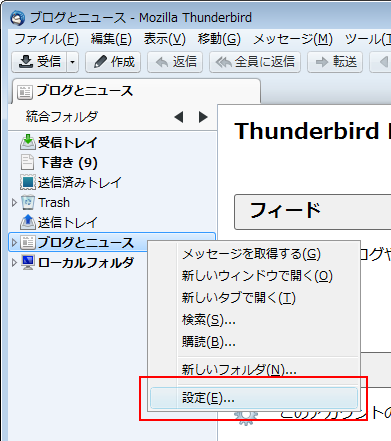The width and height of the screenshot is (391, 441).
Task: Click the 送信済みトレイ stamp icon
Action: pyautogui.click(x=28, y=182)
